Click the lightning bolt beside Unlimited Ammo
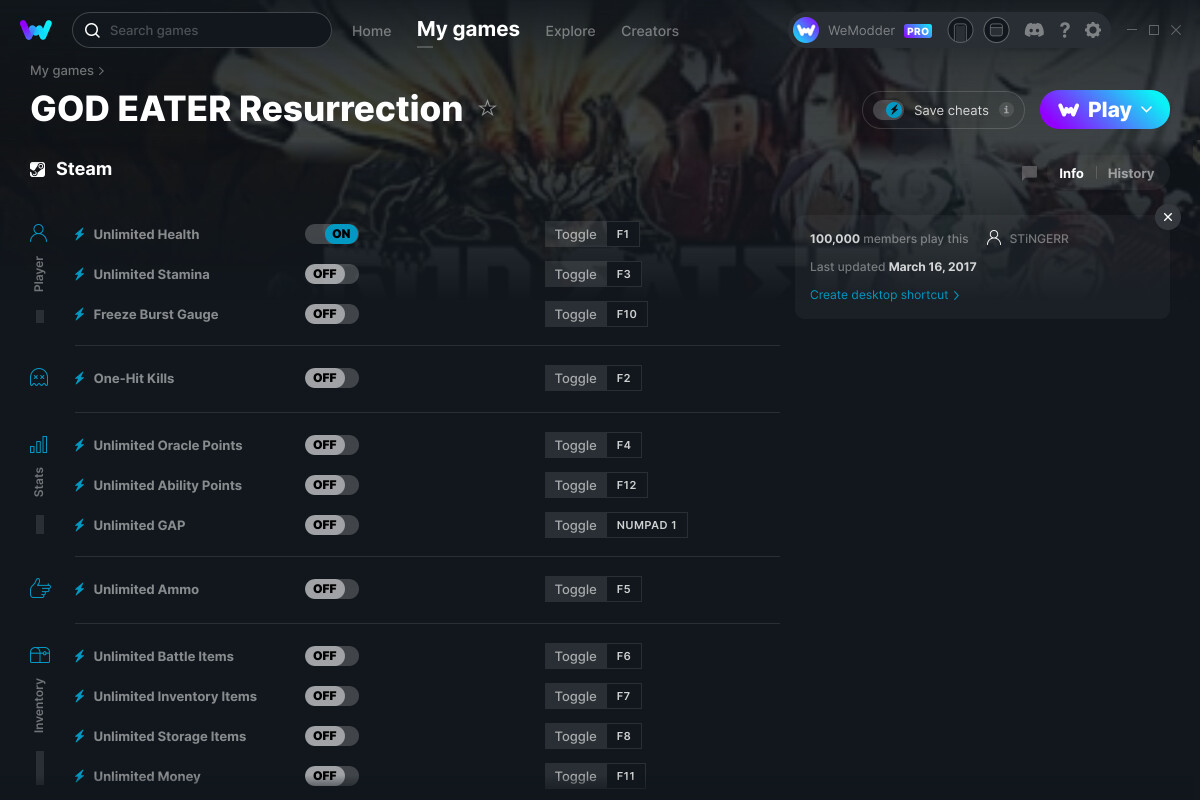Screen dimensions: 1200x800 pos(80,589)
